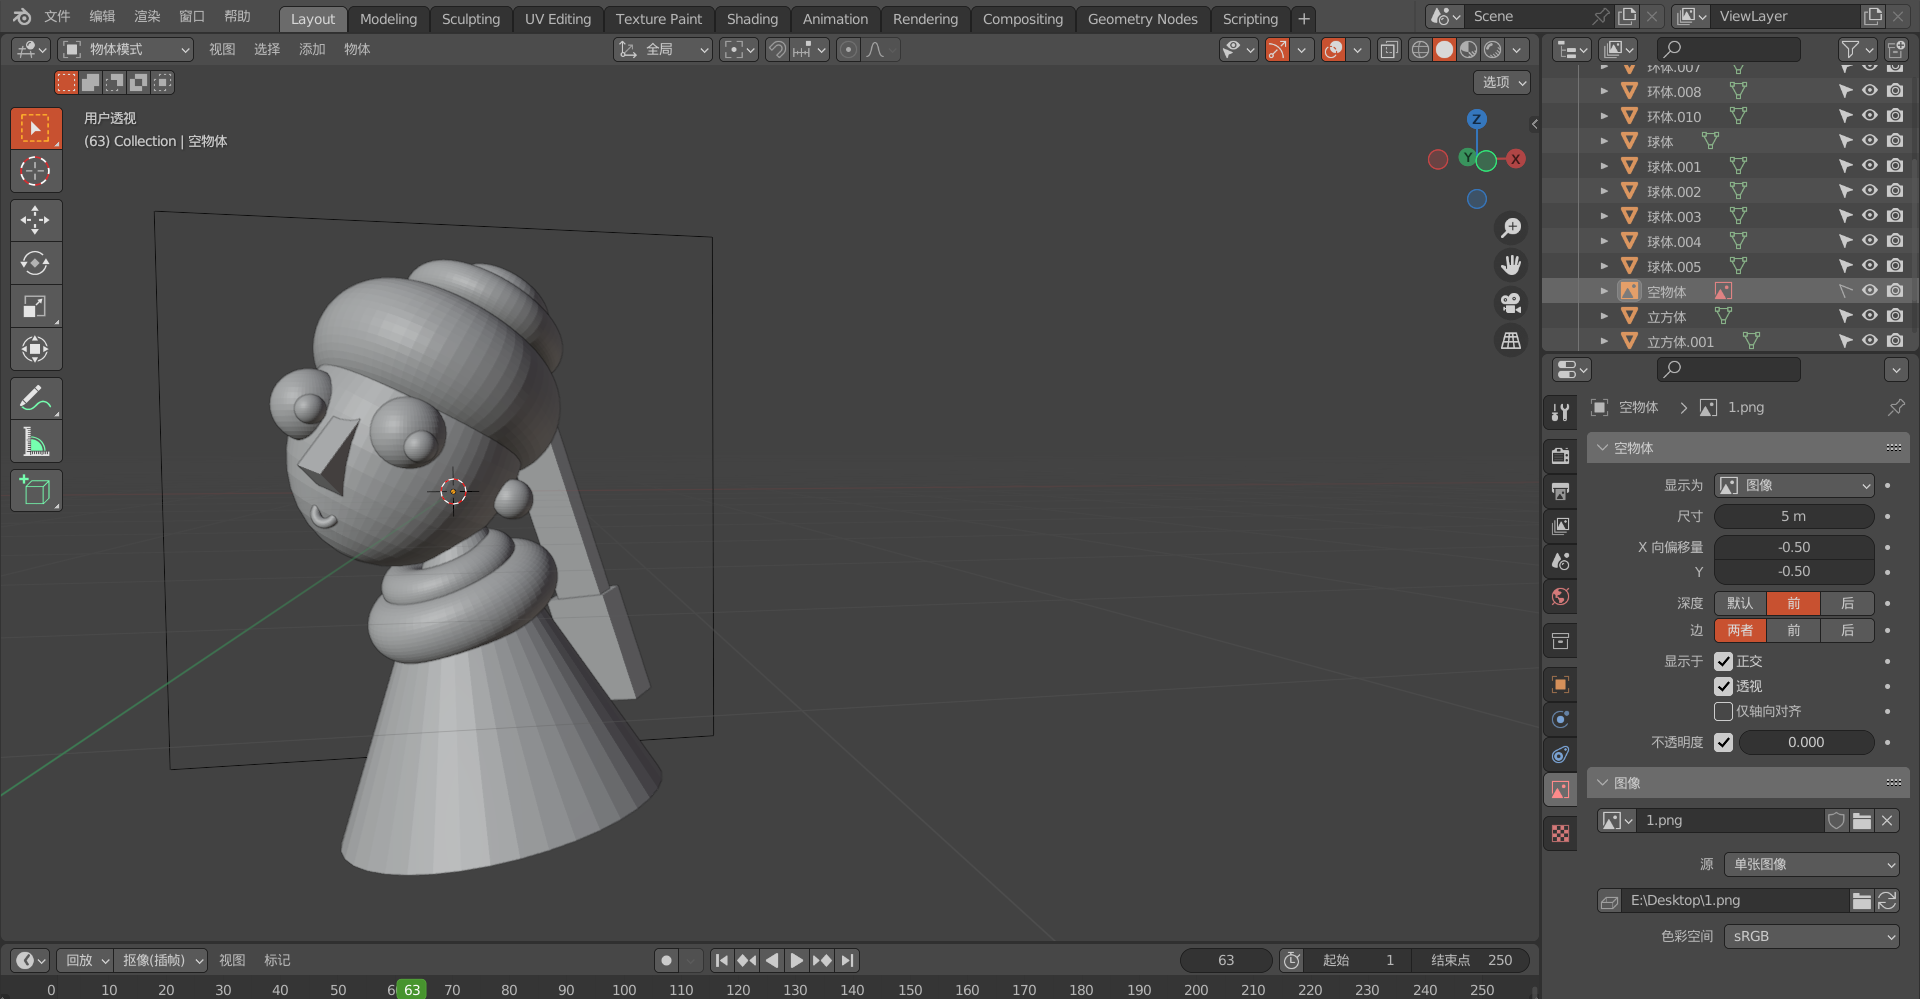This screenshot has height=999, width=1920.
Task: Set 深度 to 默认
Action: coord(1740,603)
